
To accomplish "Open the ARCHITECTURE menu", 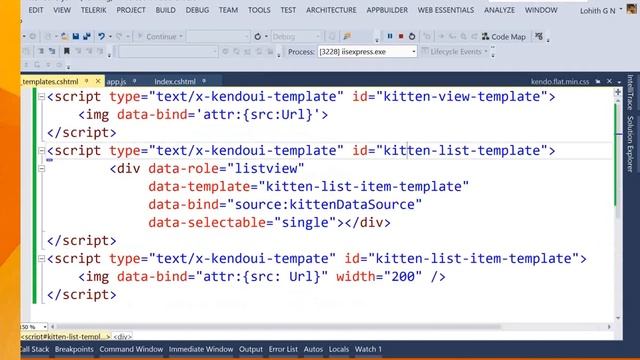I will pos(331,10).
